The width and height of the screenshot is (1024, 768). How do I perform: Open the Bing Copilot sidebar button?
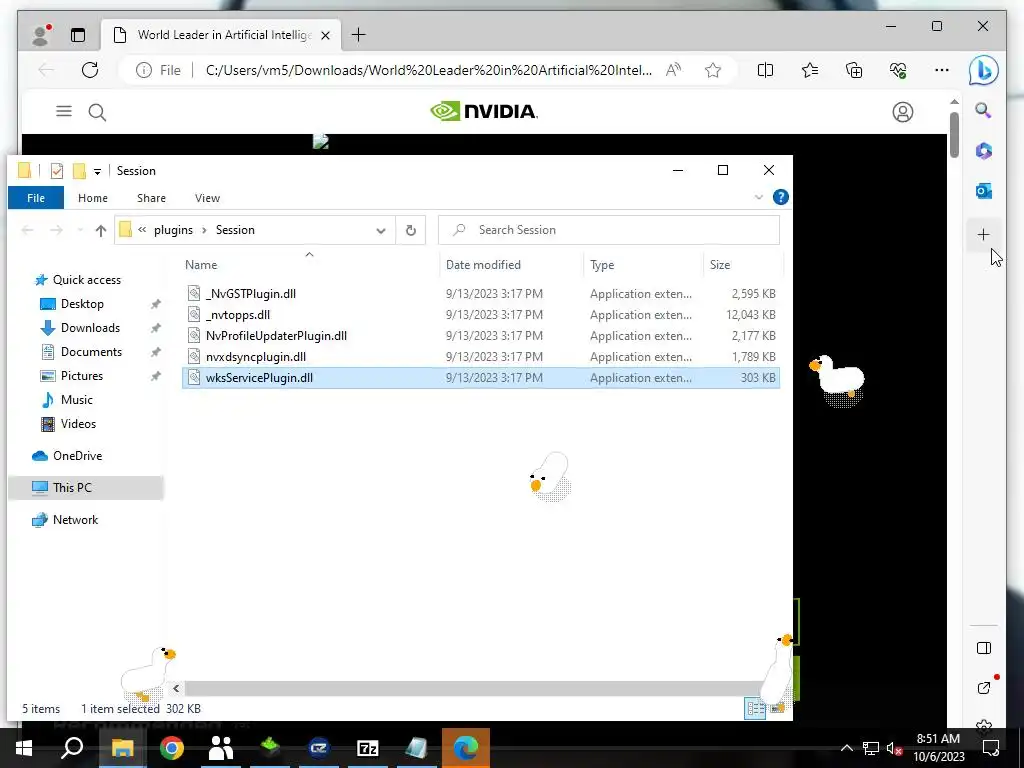pyautogui.click(x=983, y=70)
